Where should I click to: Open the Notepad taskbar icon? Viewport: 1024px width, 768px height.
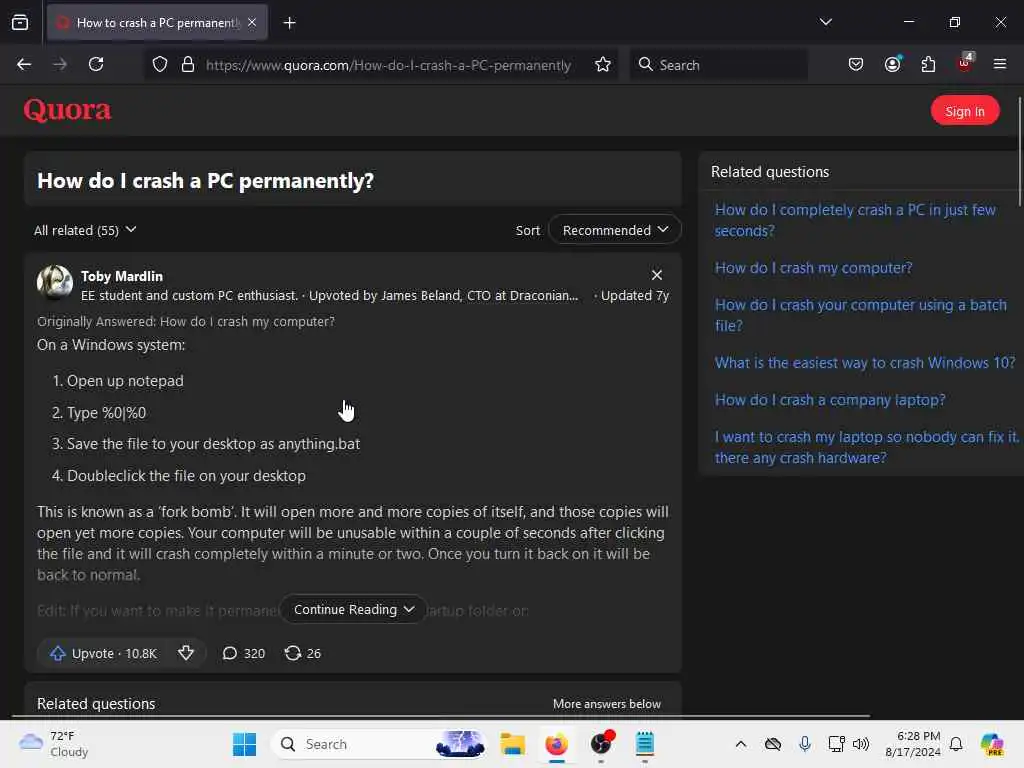(x=645, y=744)
